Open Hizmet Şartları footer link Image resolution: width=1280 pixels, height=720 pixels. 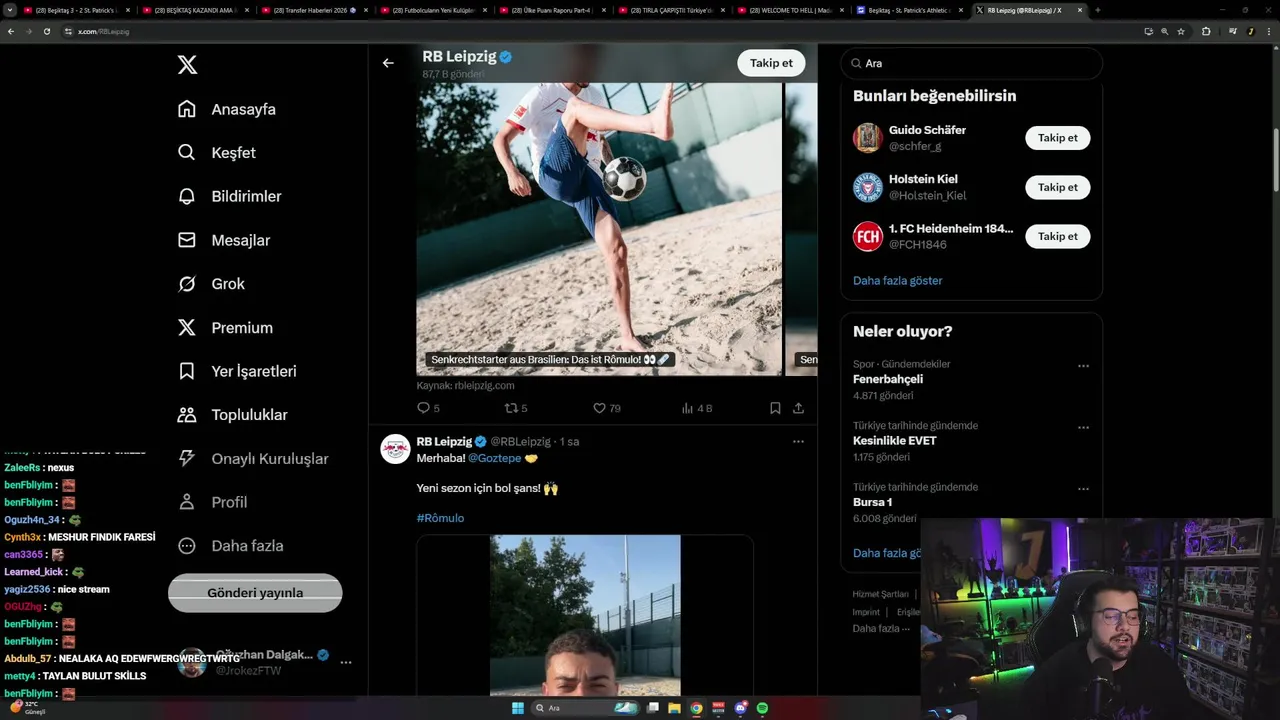(880, 594)
